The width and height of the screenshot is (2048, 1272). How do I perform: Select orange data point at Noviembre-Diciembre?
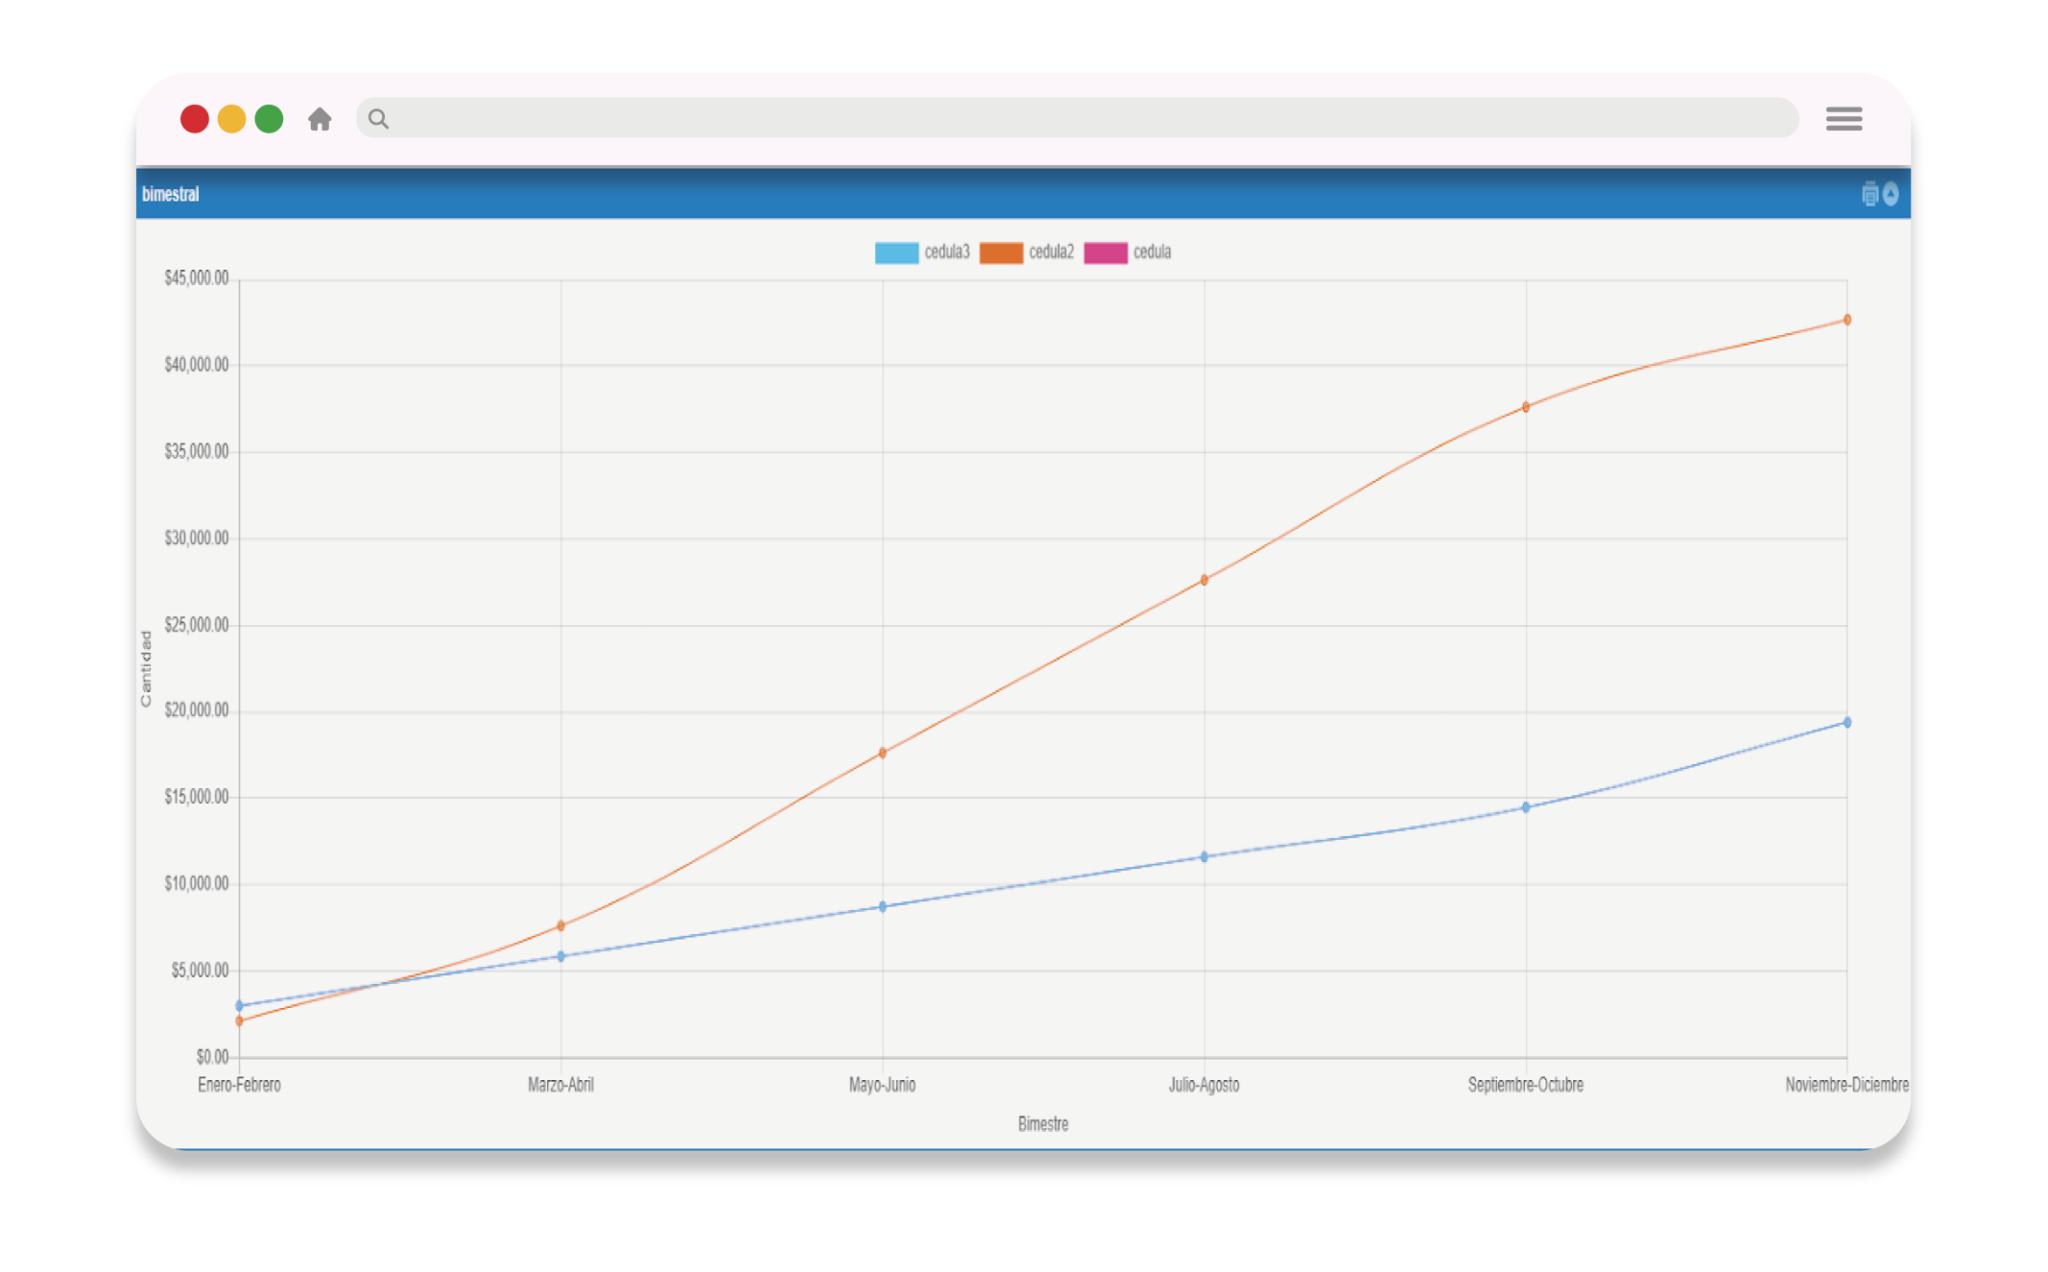[1847, 320]
